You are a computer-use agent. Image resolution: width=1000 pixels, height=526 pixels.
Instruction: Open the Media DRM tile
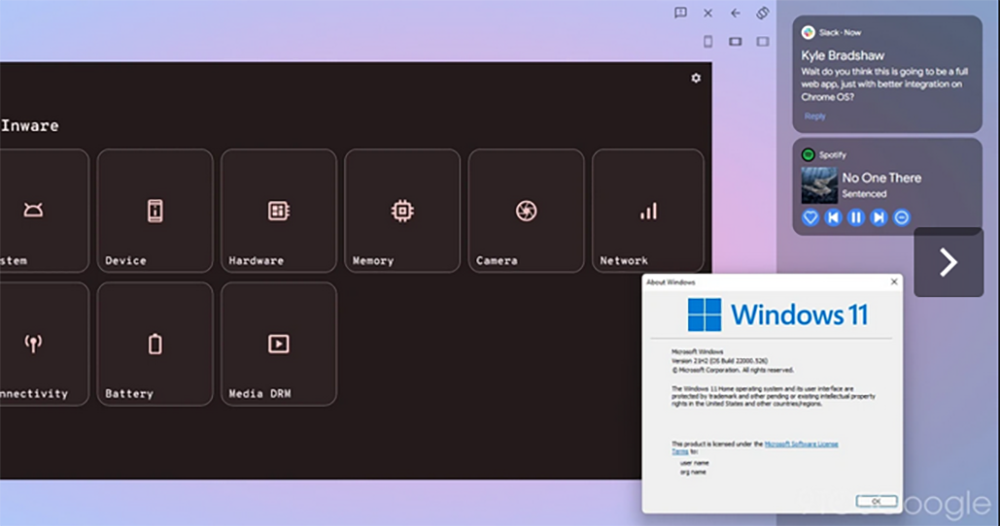(x=279, y=344)
